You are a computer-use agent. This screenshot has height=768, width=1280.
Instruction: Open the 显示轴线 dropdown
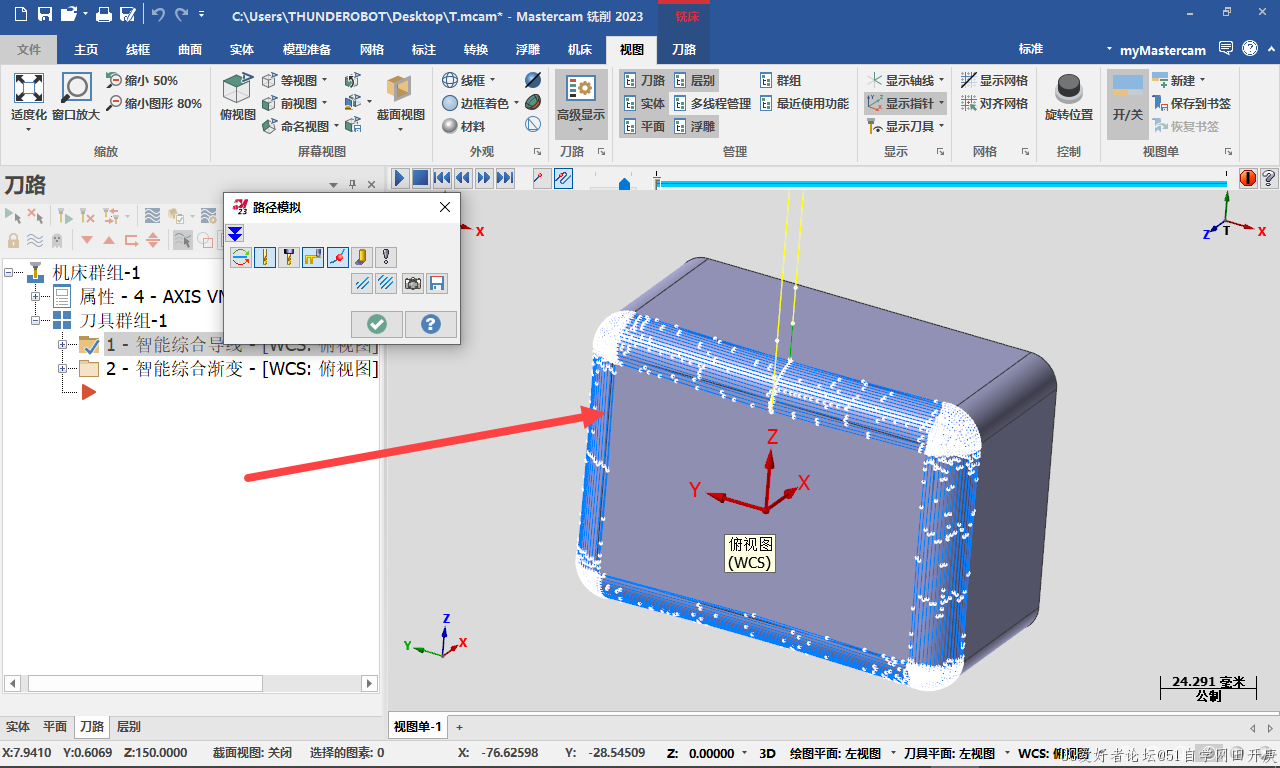[x=941, y=80]
